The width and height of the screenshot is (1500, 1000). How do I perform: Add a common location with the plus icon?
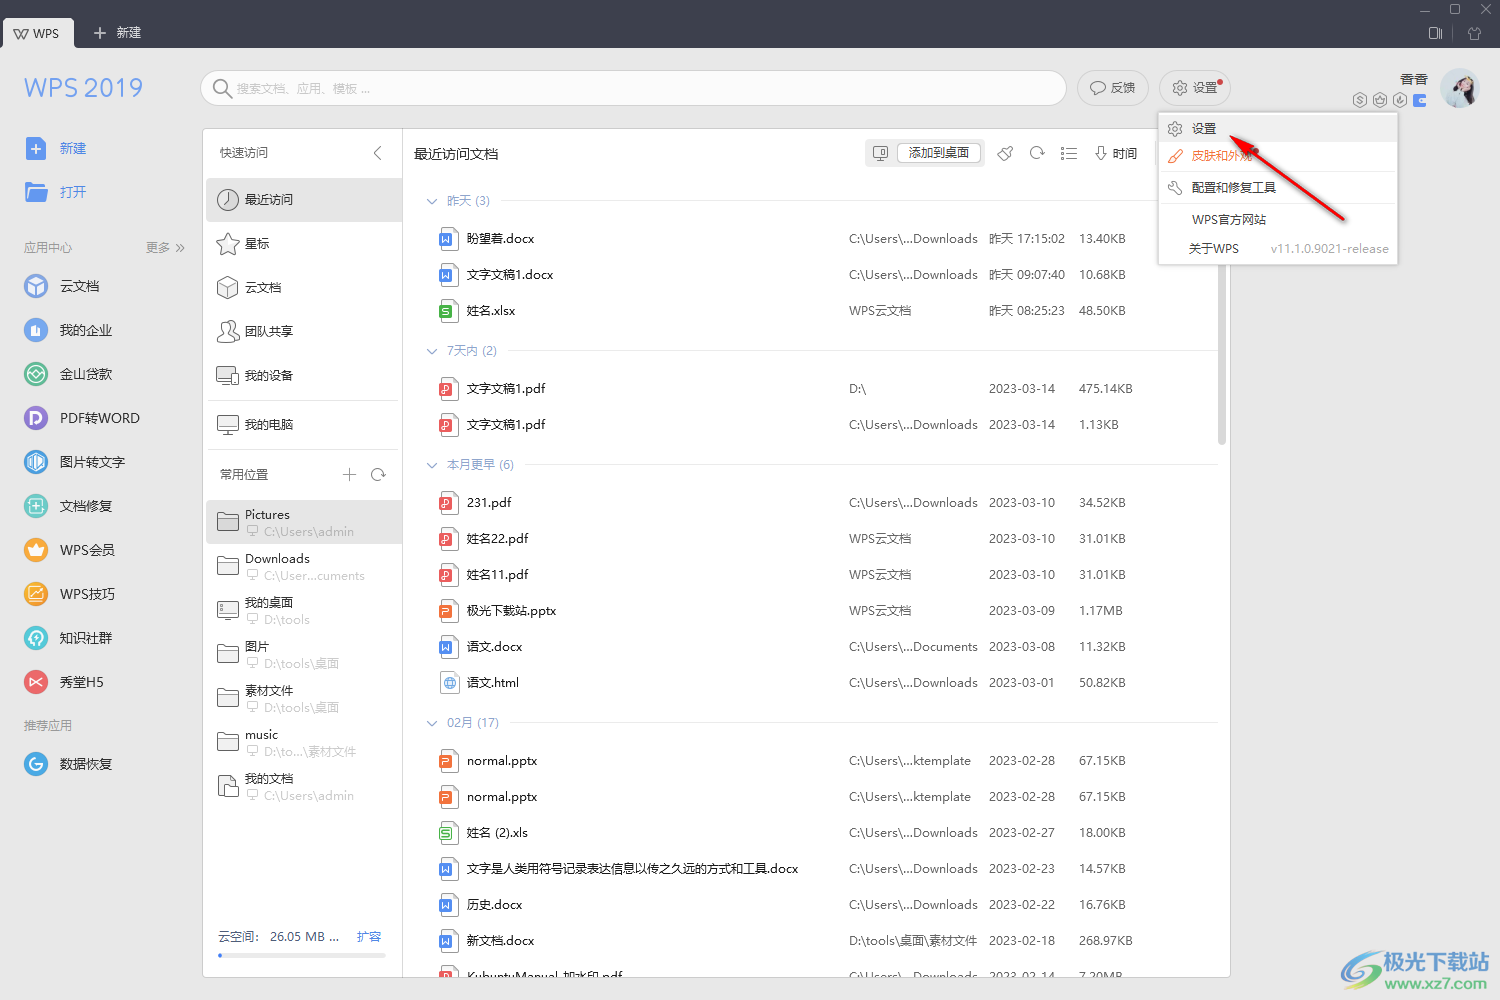(349, 475)
